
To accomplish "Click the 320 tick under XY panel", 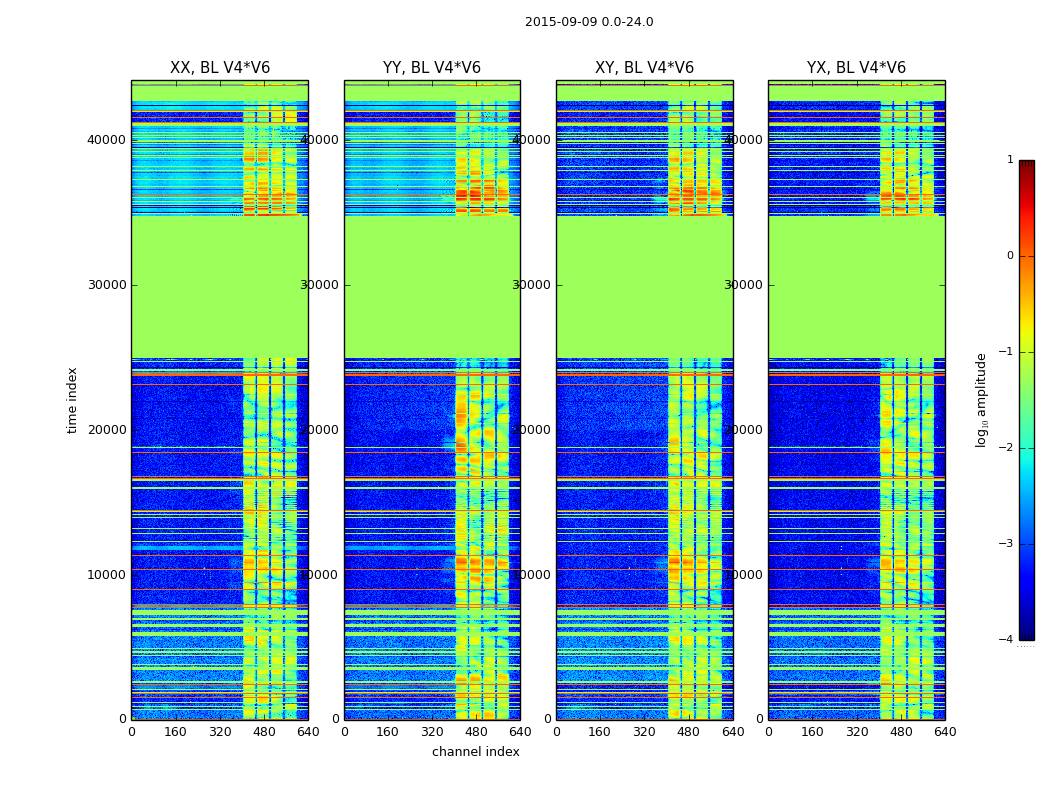I will coord(644,732).
